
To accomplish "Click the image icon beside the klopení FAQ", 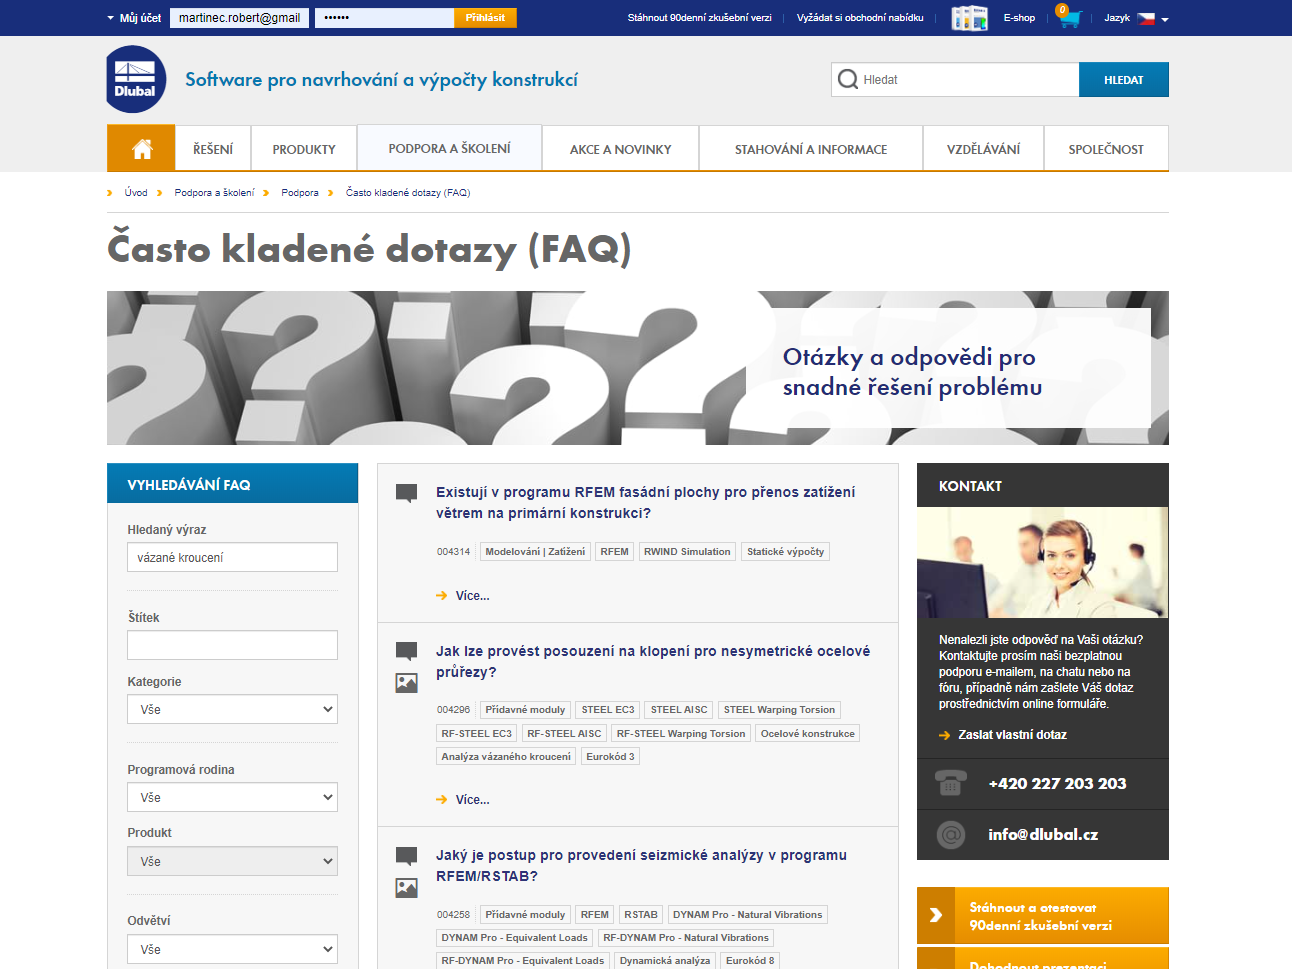I will click(406, 682).
